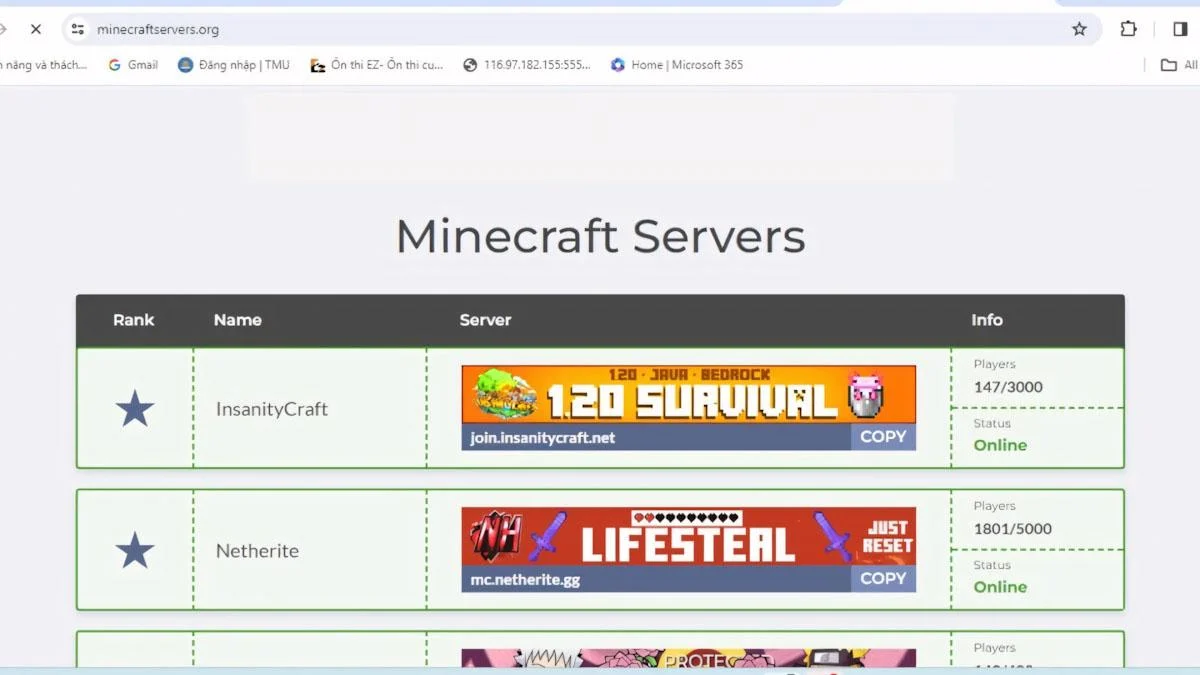Stop loading the page with the X button
Viewport: 1200px width, 675px height.
36,29
